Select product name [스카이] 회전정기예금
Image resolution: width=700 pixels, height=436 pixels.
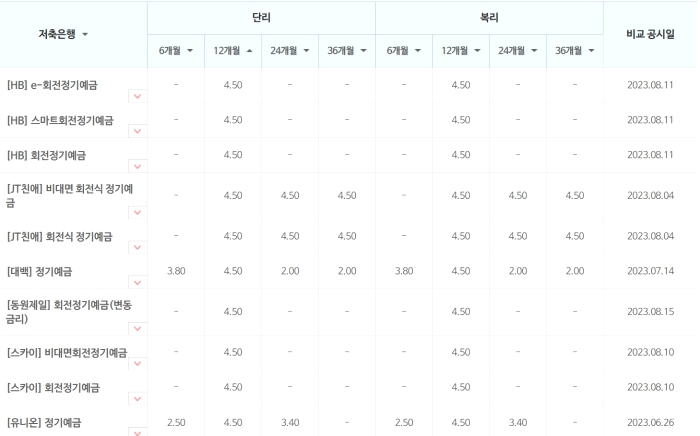coord(53,387)
